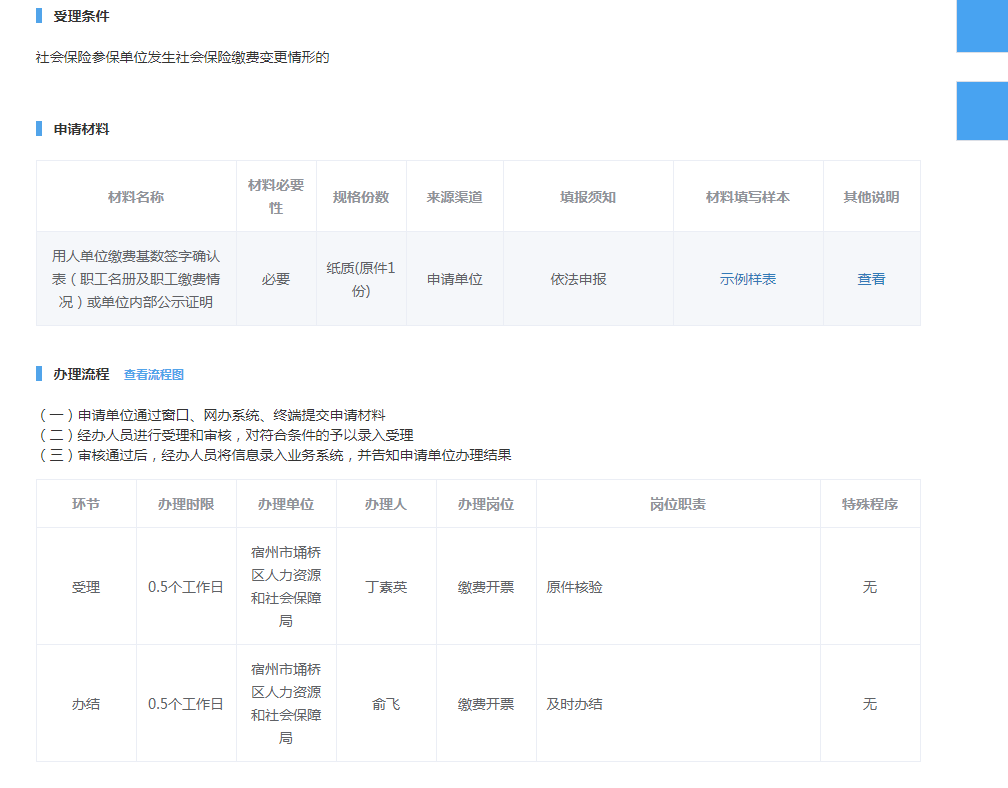1008x788 pixels.
Task: Open the 查看流程图 flowchart link
Action: click(153, 375)
